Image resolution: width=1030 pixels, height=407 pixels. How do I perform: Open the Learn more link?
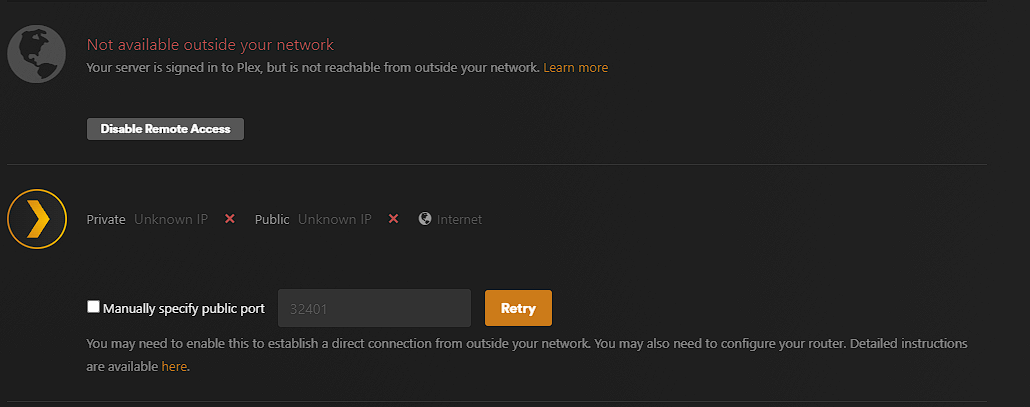coord(575,68)
